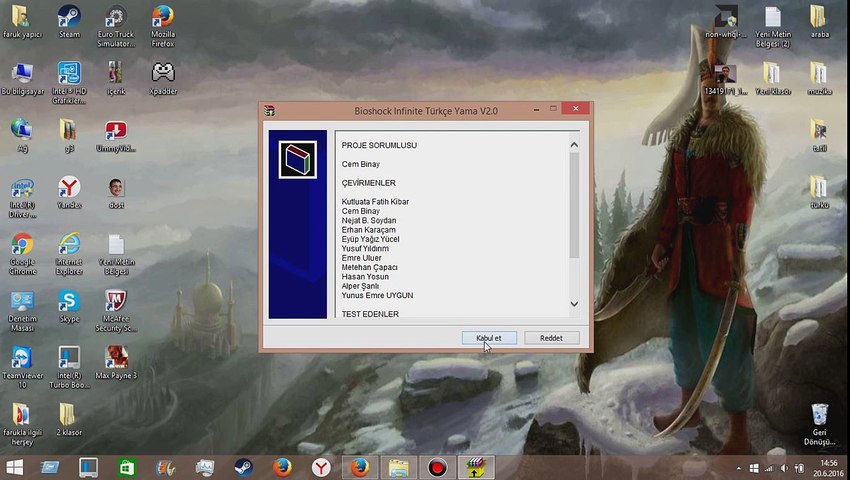850x480 pixels.
Task: Open the File Explorer taskbar button
Action: tap(398, 468)
